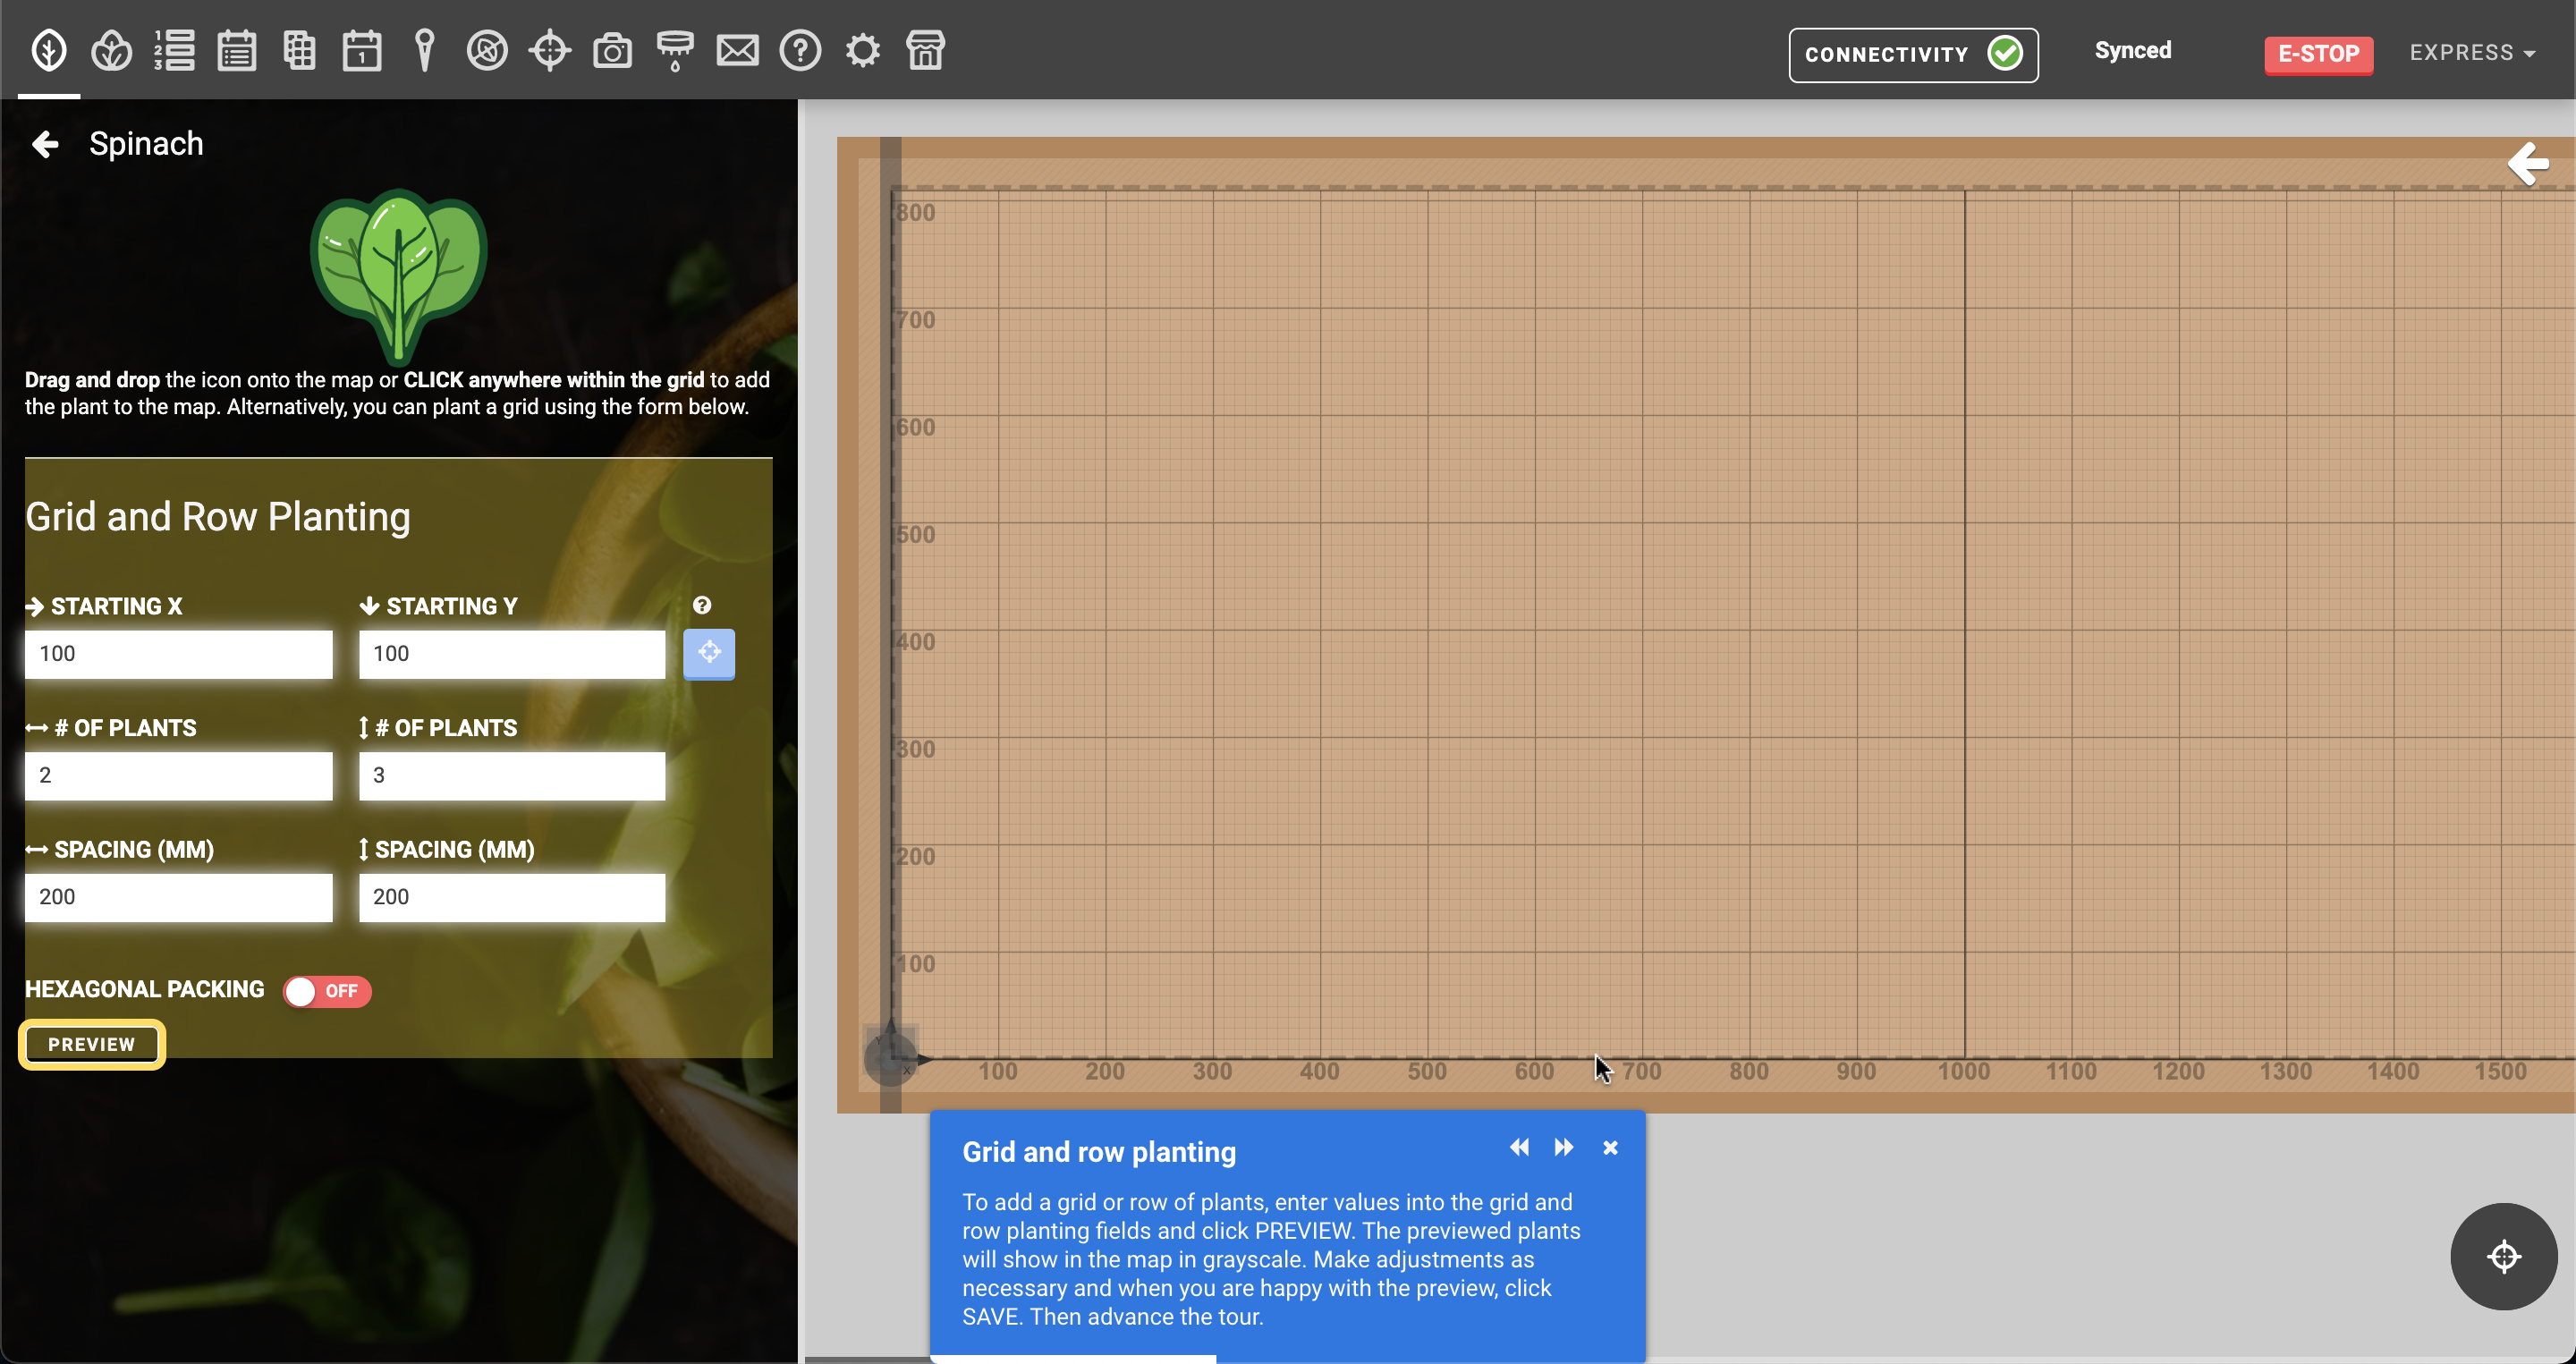Open the Sequences list icon
2576x1364 pixels.
[x=174, y=50]
